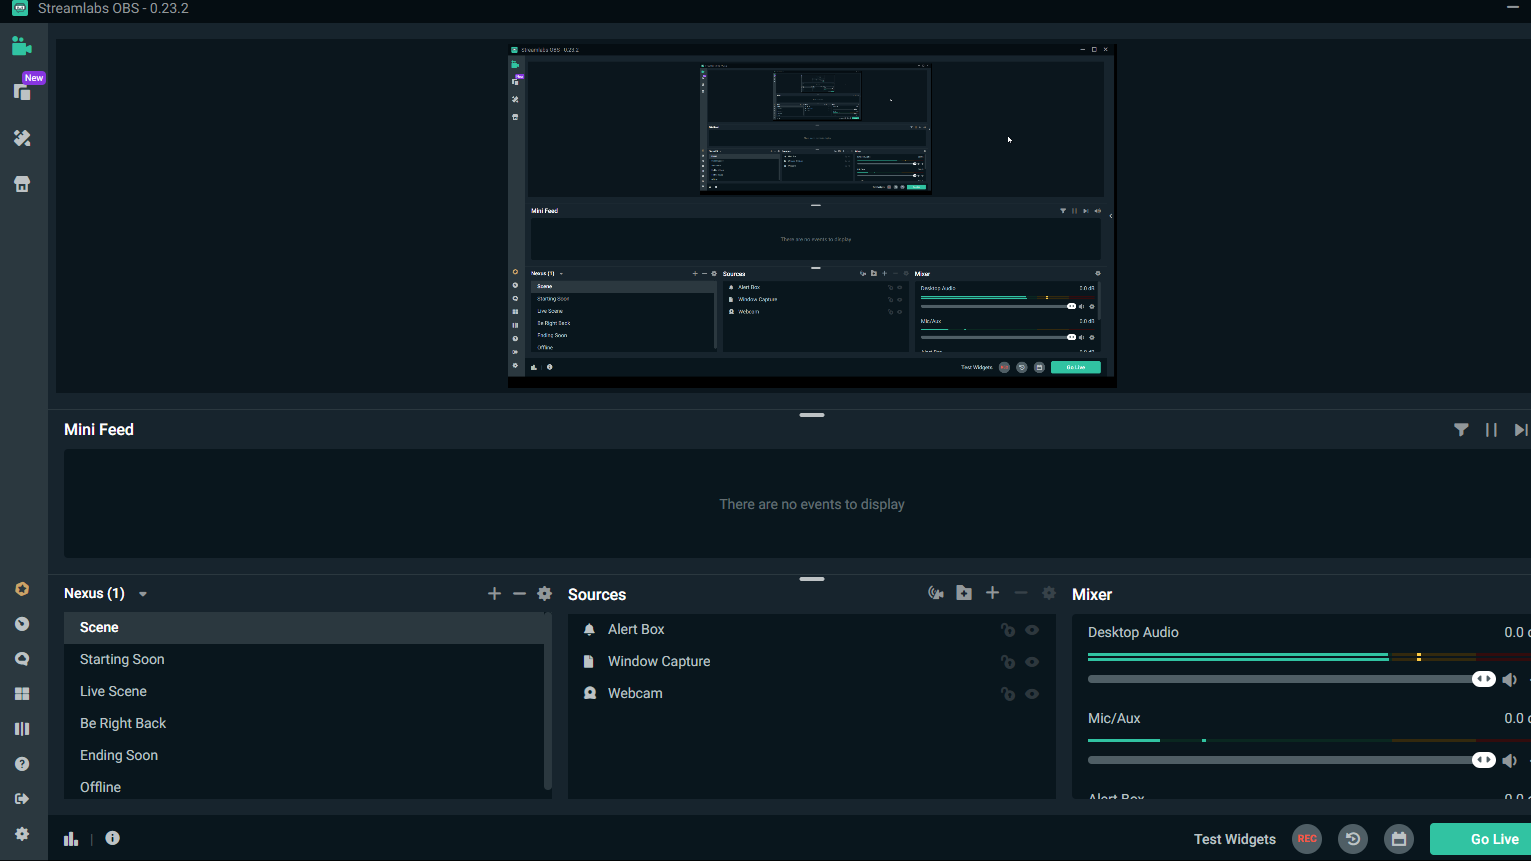1531x861 pixels.
Task: Open the App Store shop icon
Action: pyautogui.click(x=22, y=184)
